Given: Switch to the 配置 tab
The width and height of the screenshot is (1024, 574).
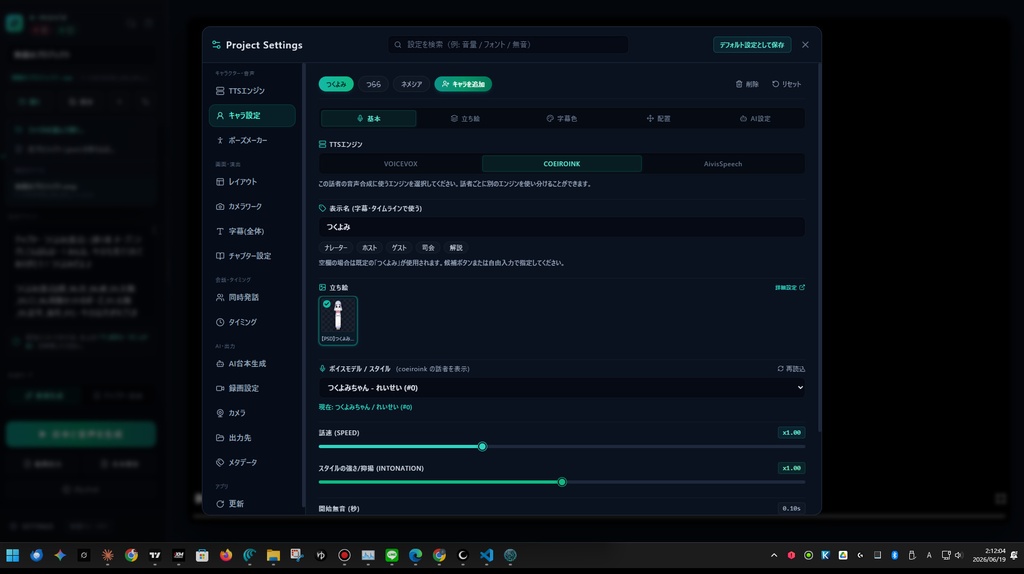Looking at the screenshot, I should (658, 119).
